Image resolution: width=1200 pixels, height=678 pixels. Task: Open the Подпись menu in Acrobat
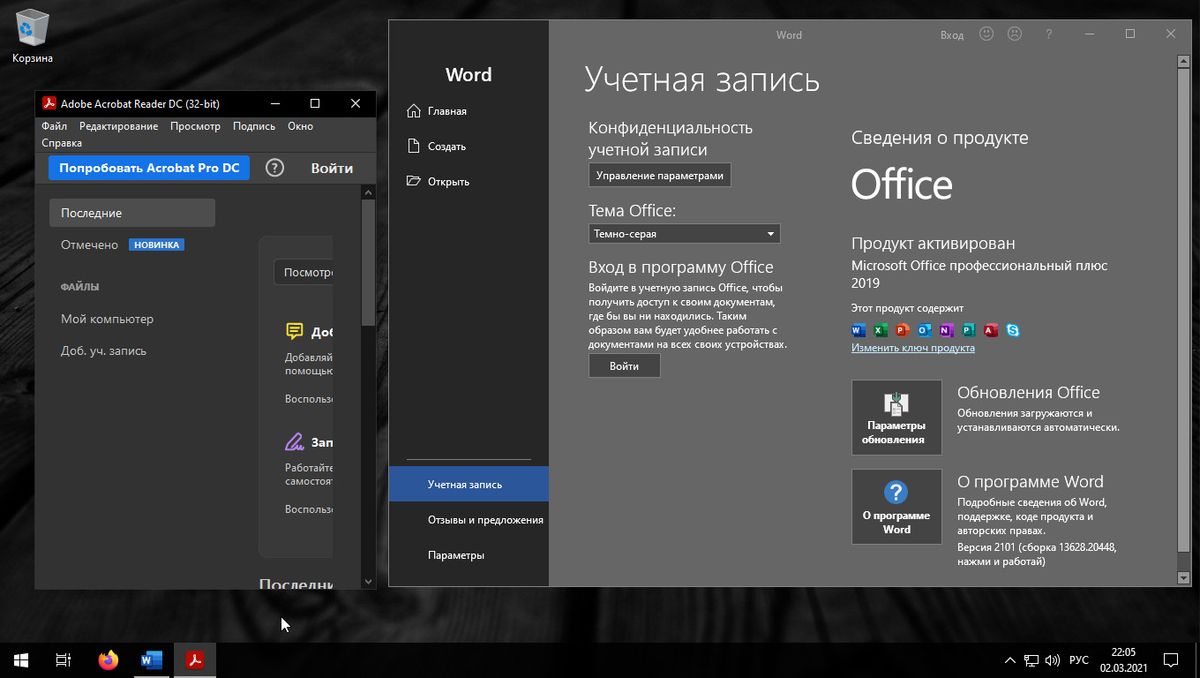click(x=254, y=126)
